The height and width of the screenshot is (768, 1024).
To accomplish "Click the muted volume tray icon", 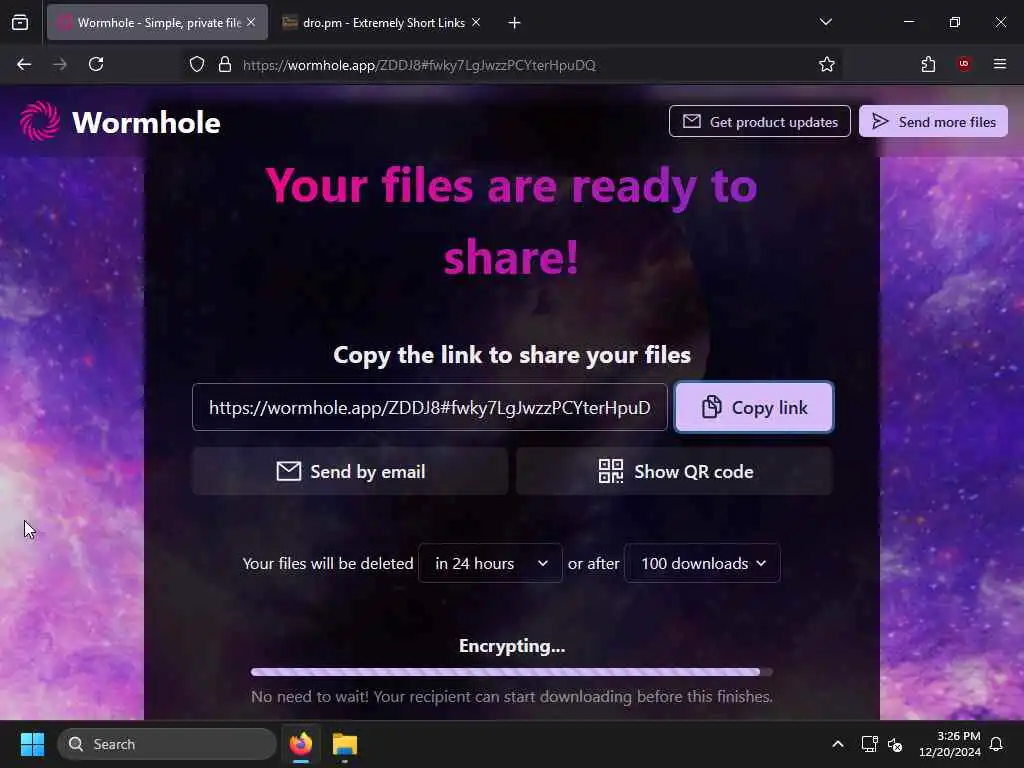I will click(x=895, y=744).
